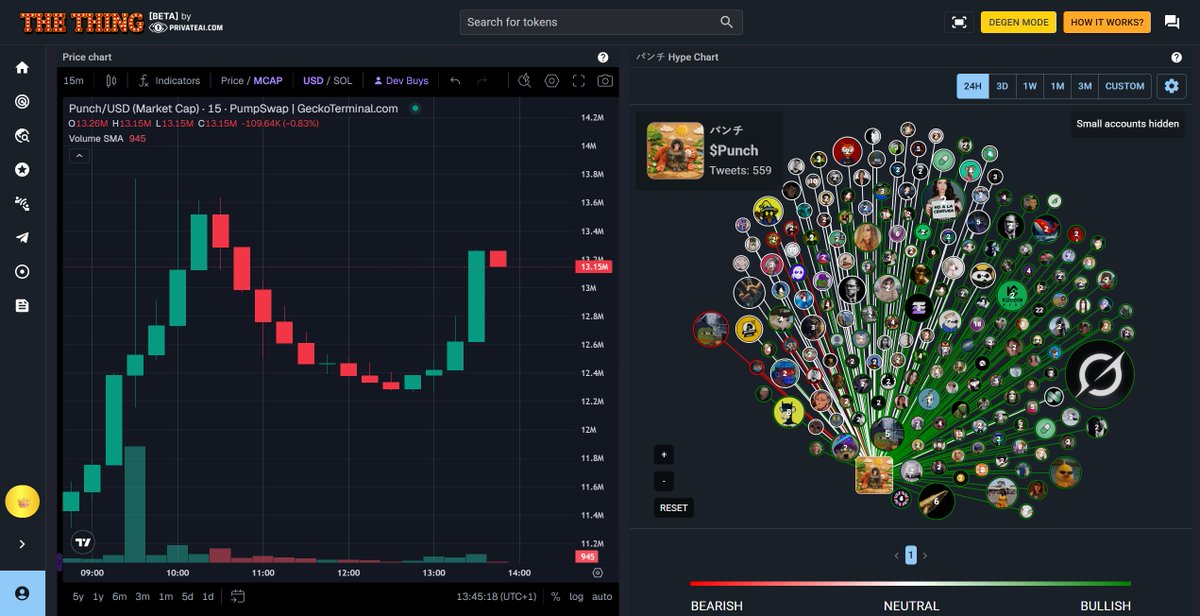The width and height of the screenshot is (1200, 616).
Task: Select the 24H timeframe tab
Action: pyautogui.click(x=972, y=86)
